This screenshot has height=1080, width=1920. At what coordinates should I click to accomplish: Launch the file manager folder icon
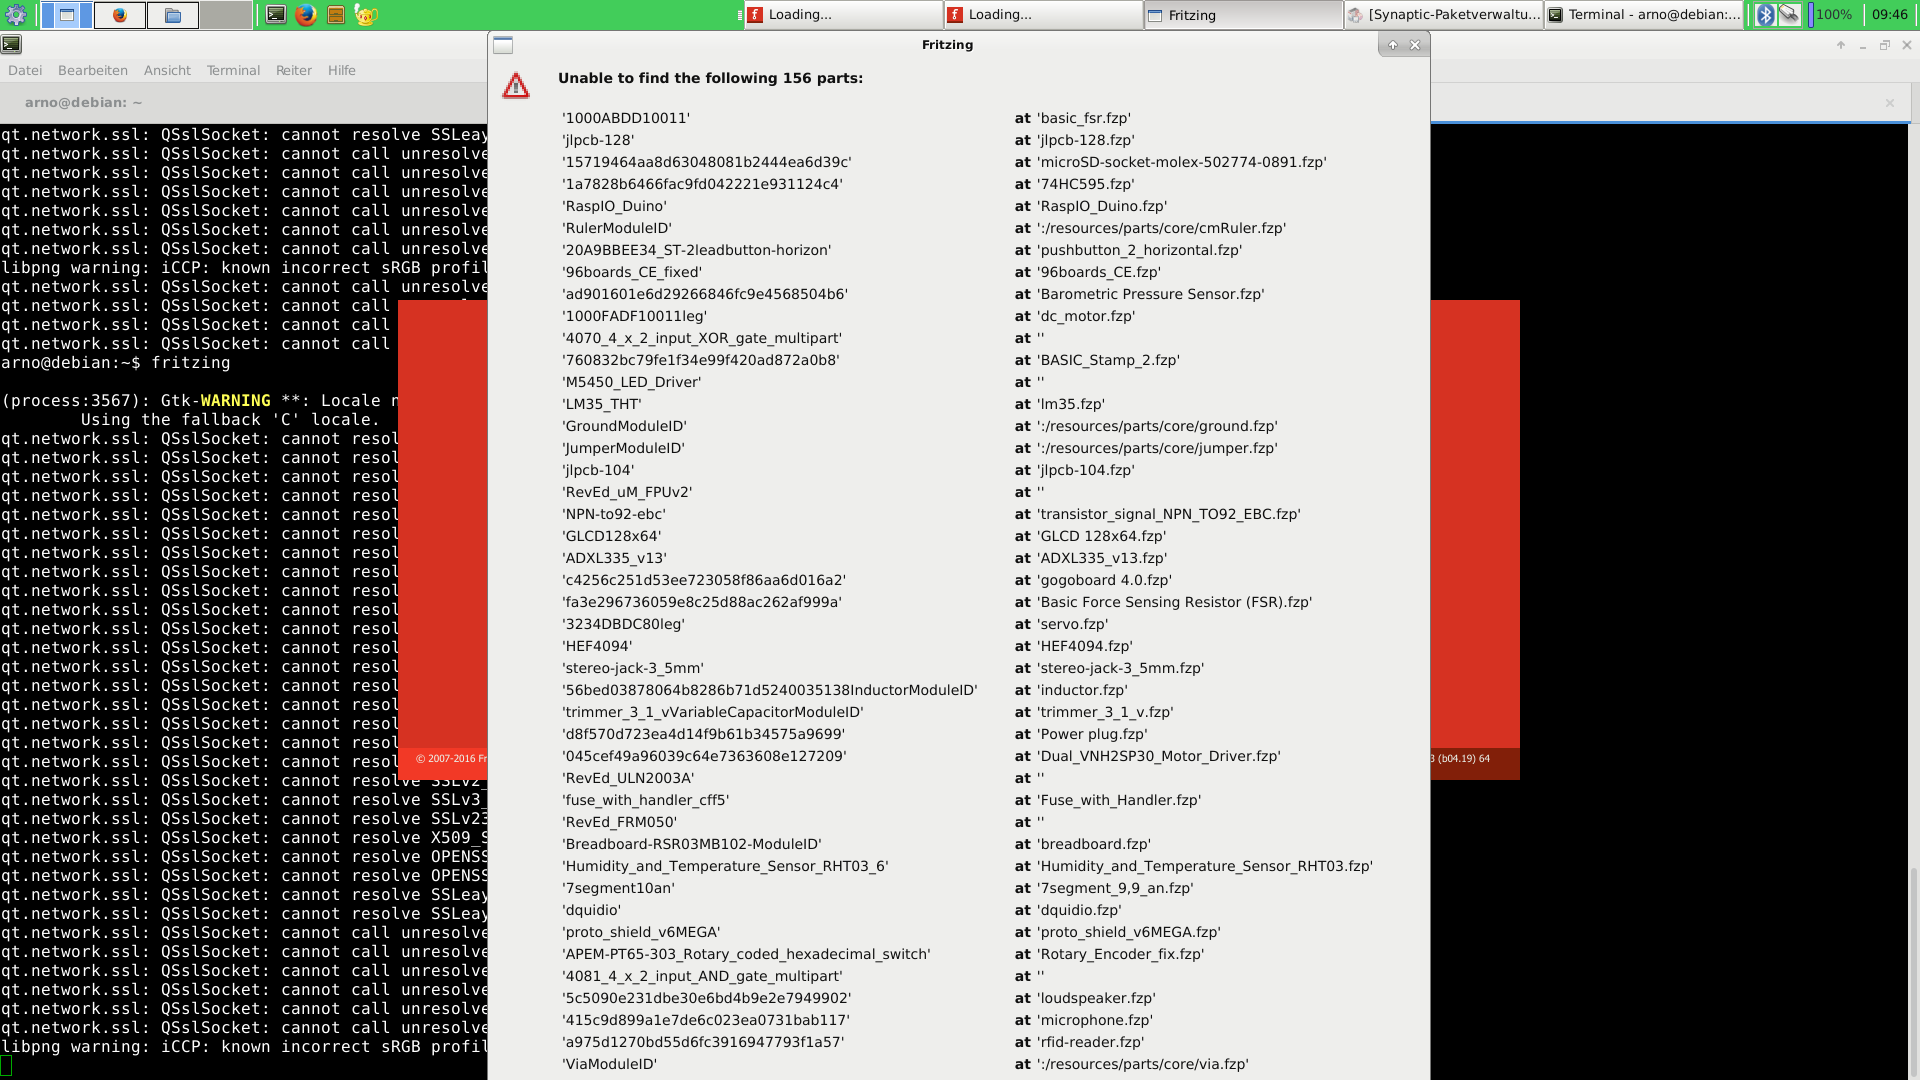pos(173,16)
